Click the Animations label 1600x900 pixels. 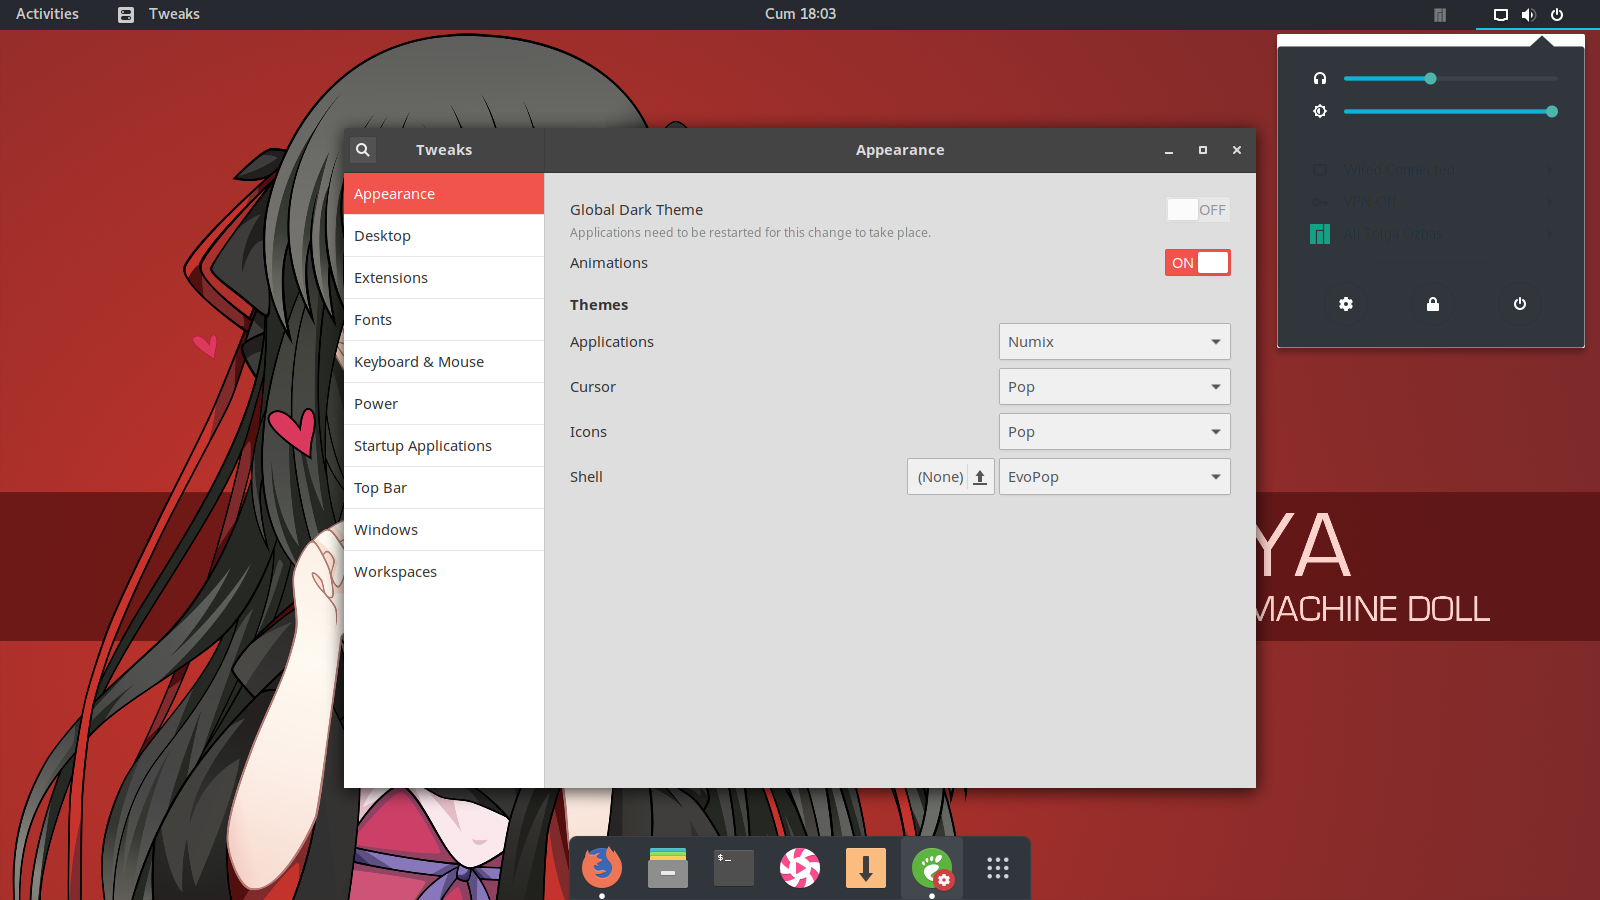pos(609,263)
